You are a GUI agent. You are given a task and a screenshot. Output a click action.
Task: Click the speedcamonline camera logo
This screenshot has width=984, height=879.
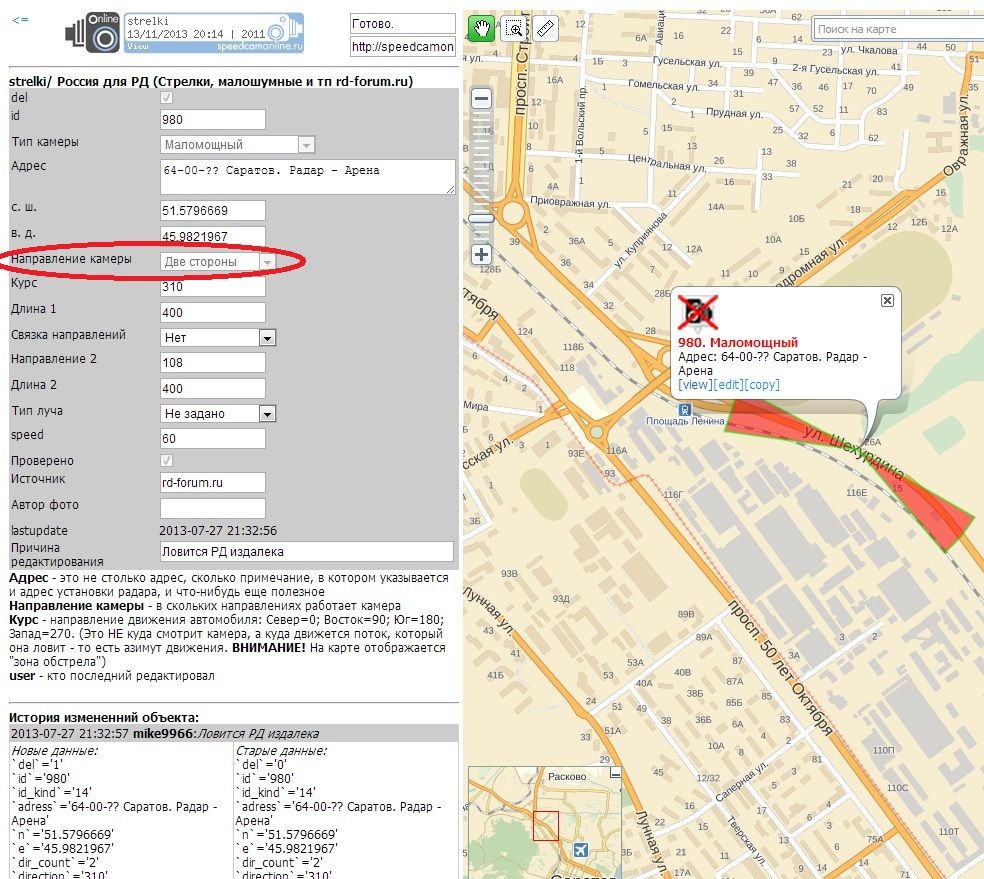click(92, 34)
